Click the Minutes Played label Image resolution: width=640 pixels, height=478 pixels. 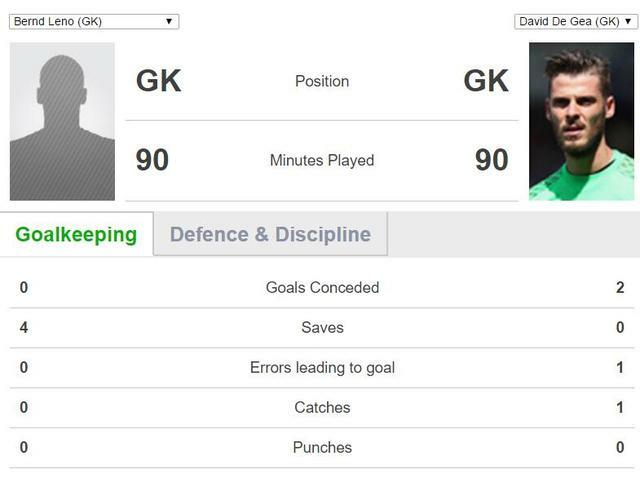click(x=322, y=160)
